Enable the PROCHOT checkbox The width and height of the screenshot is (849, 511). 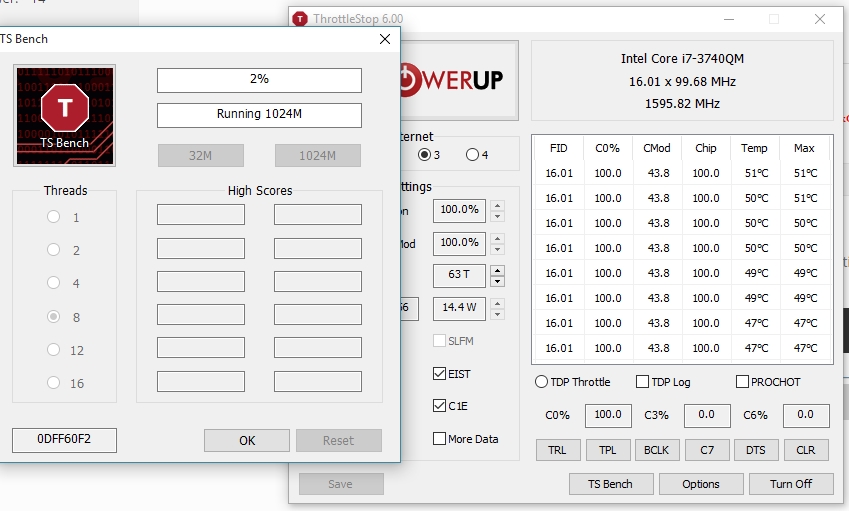(742, 382)
